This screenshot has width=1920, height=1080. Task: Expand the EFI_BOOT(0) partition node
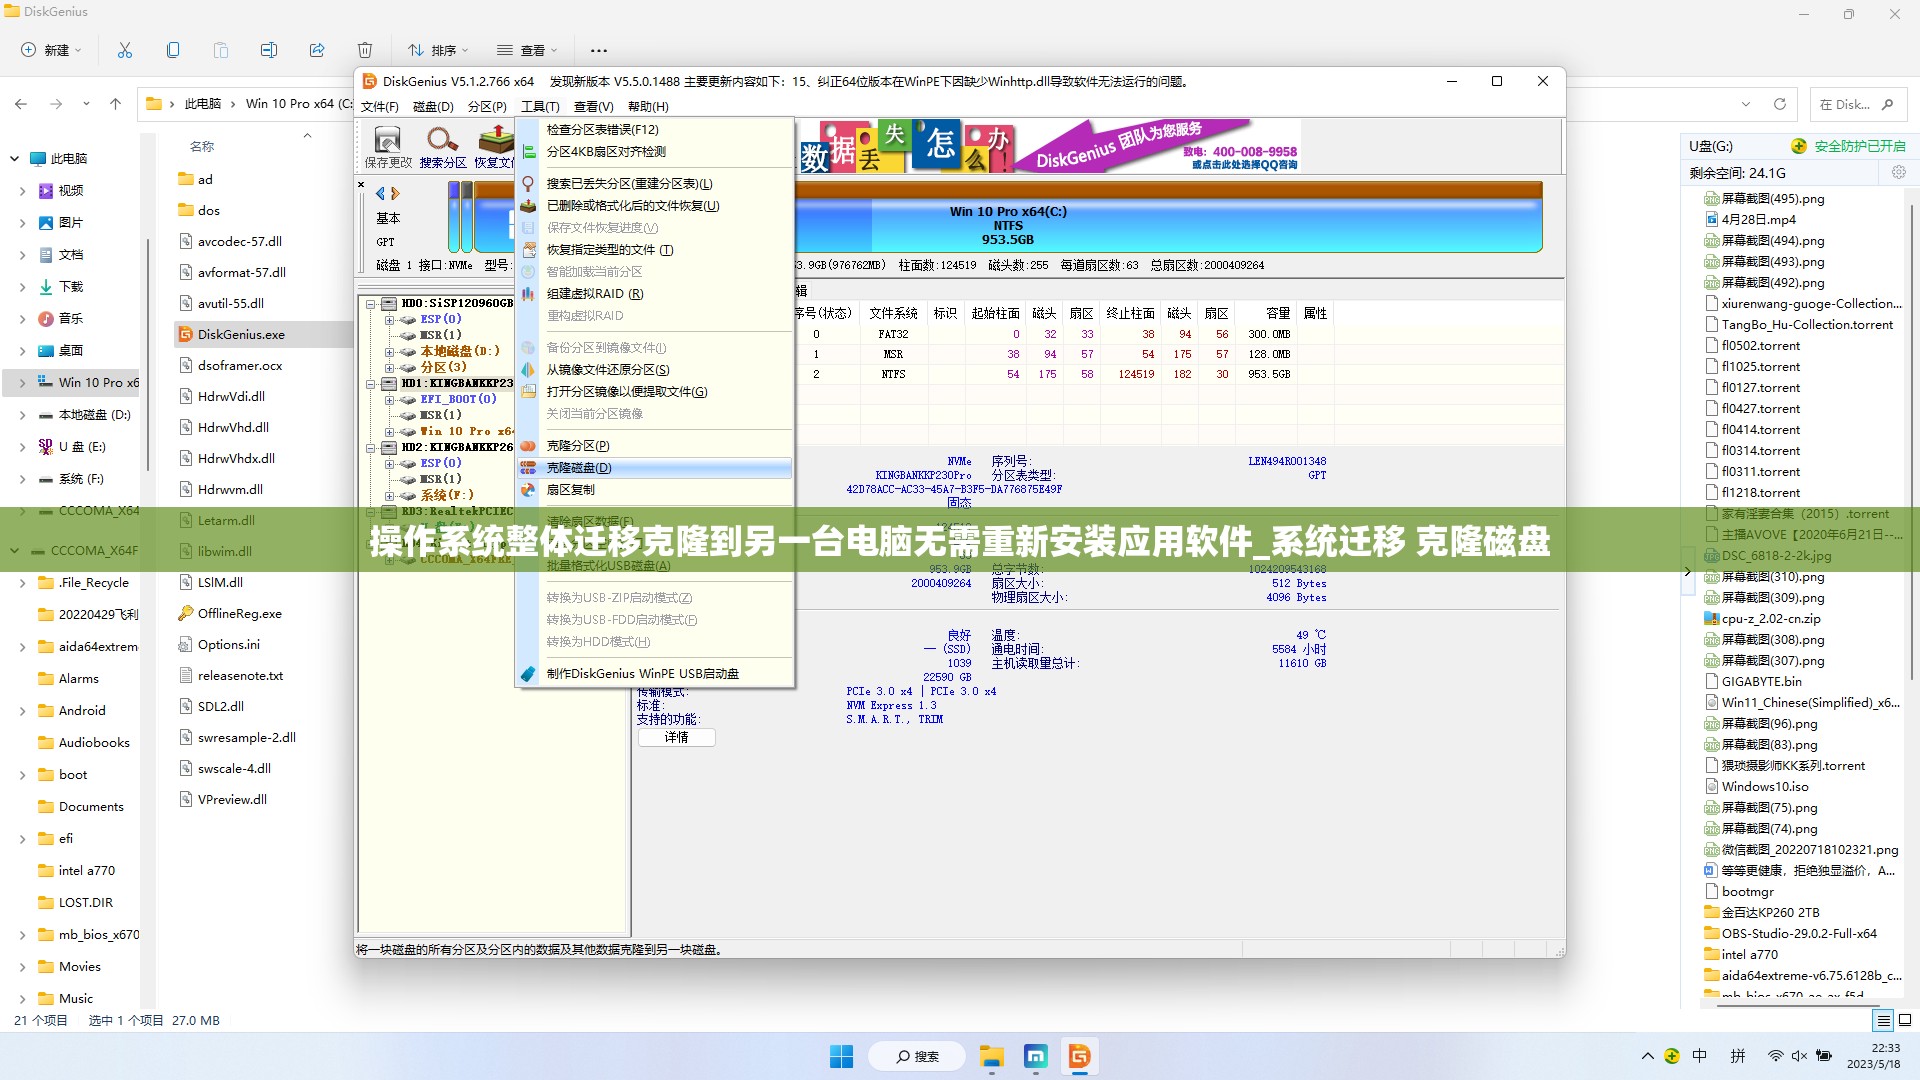pos(389,400)
